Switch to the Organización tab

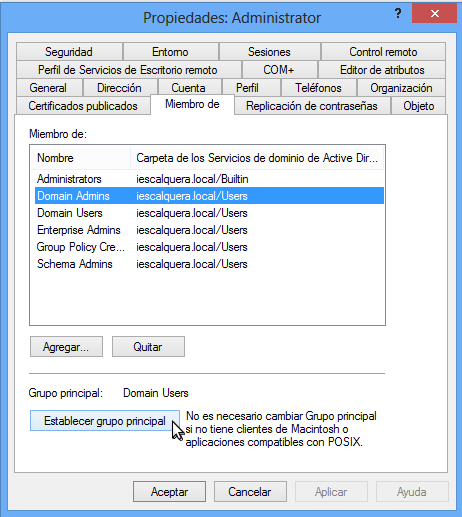401,88
